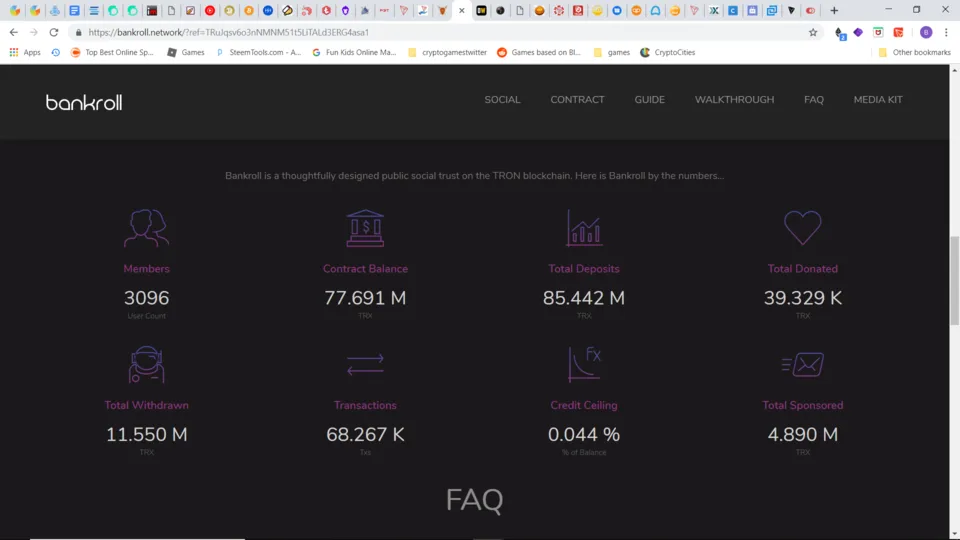Open the Fun Kids Online Ma... bookmark
The image size is (960, 540).
pos(354,53)
